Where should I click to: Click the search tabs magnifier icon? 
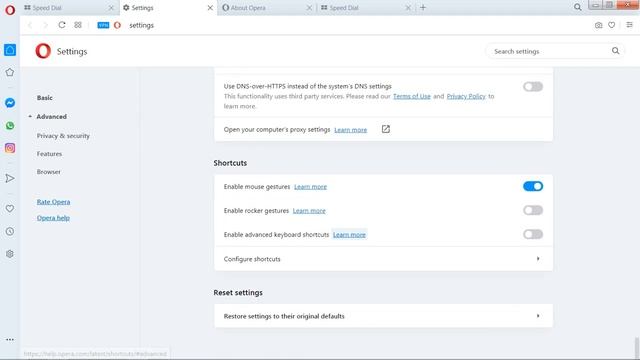[578, 7]
